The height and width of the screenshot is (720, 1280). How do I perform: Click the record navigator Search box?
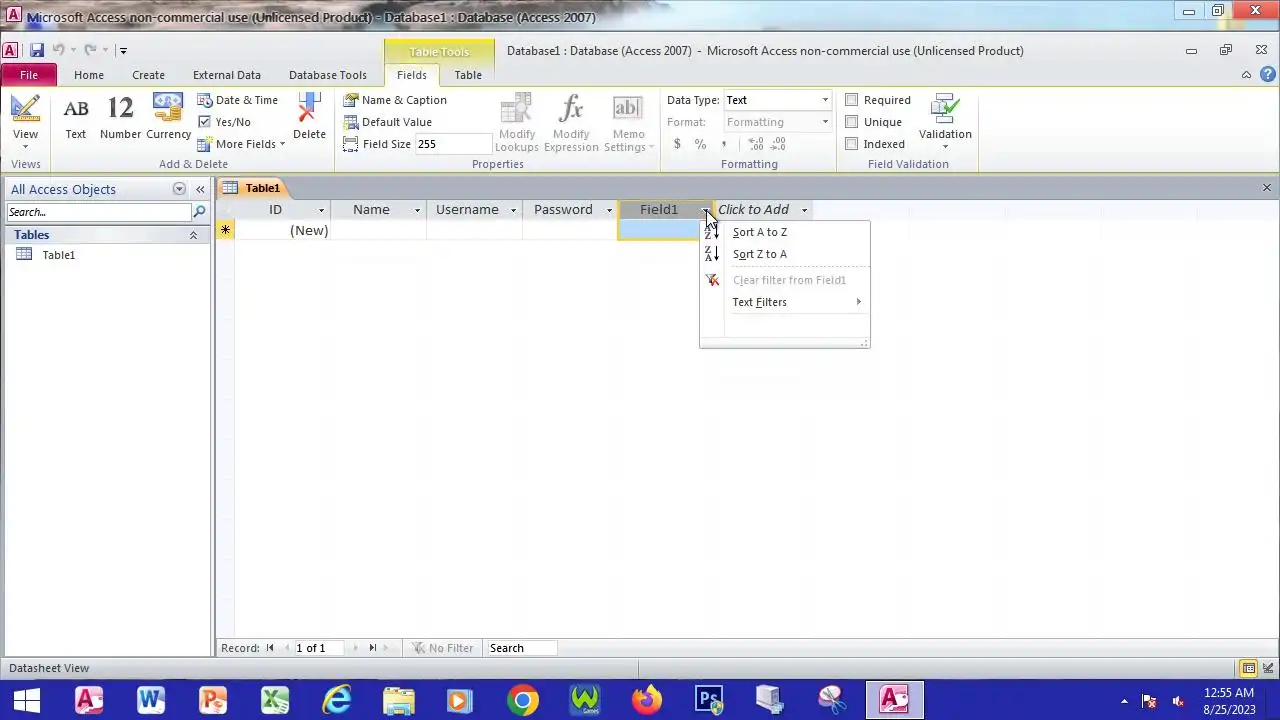[x=521, y=648]
